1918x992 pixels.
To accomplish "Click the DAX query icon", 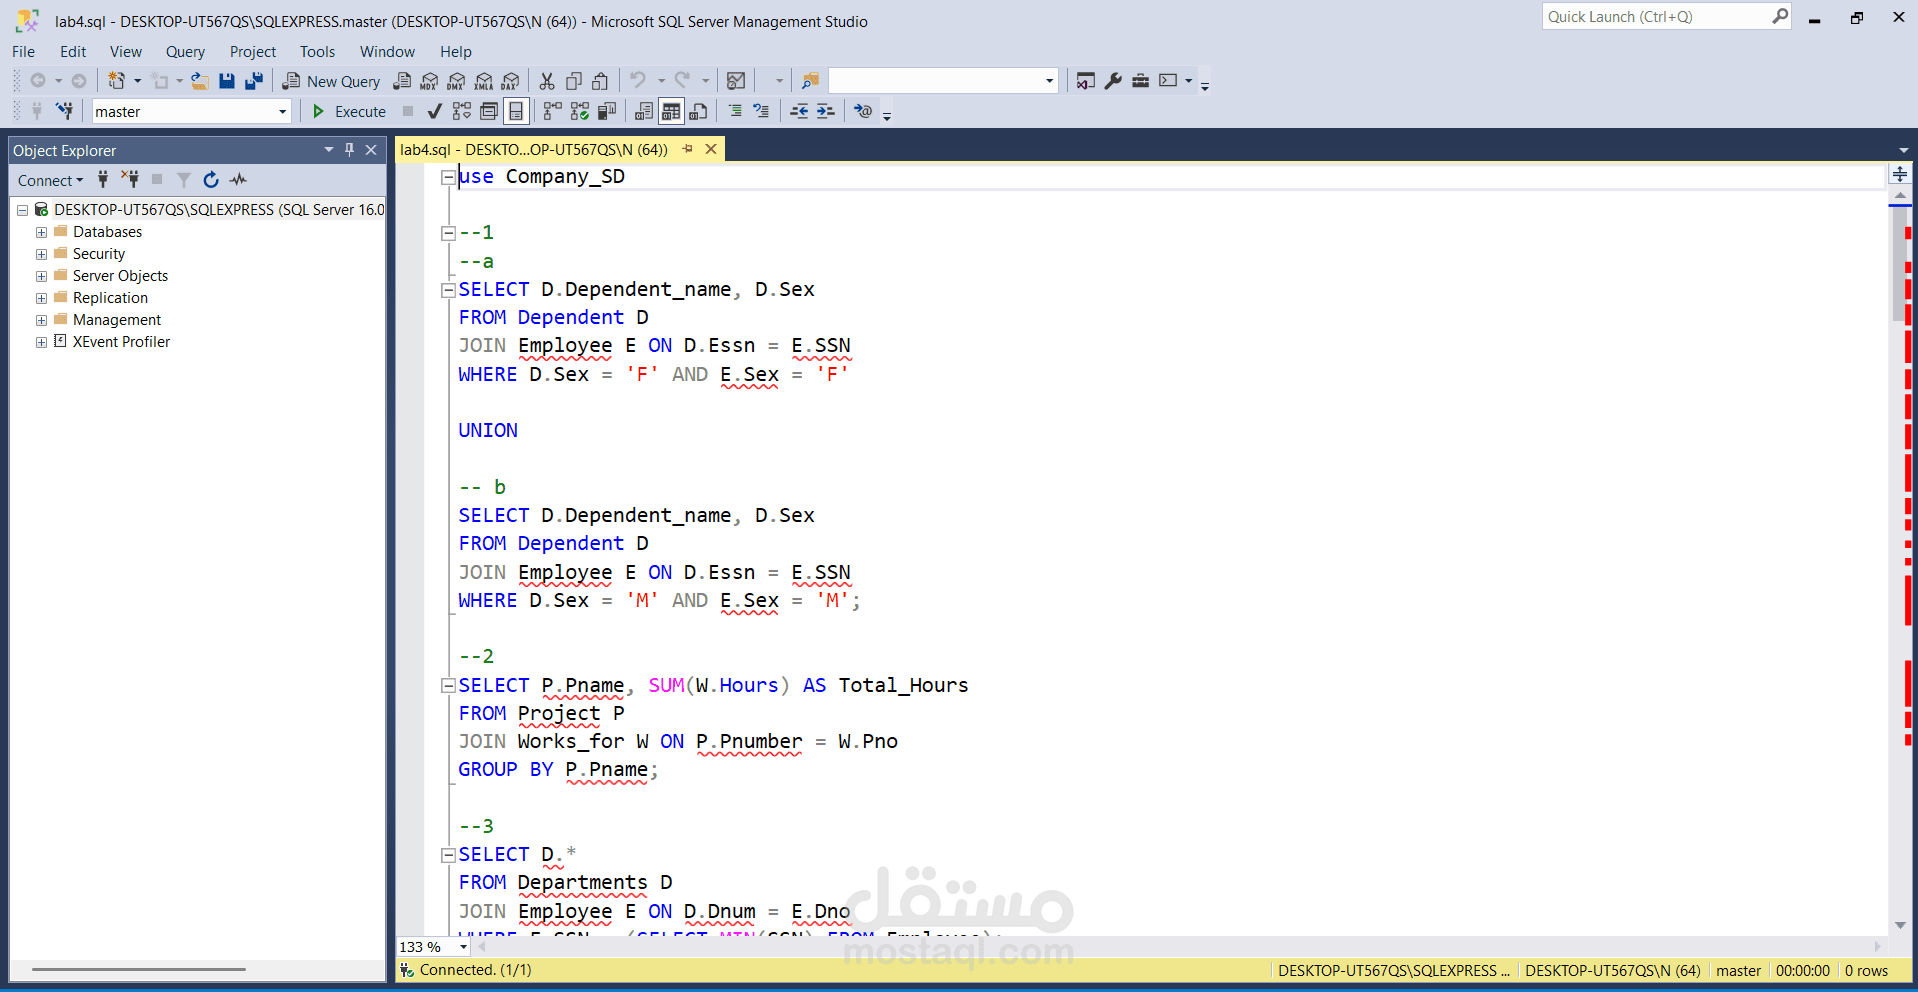I will click(x=511, y=81).
